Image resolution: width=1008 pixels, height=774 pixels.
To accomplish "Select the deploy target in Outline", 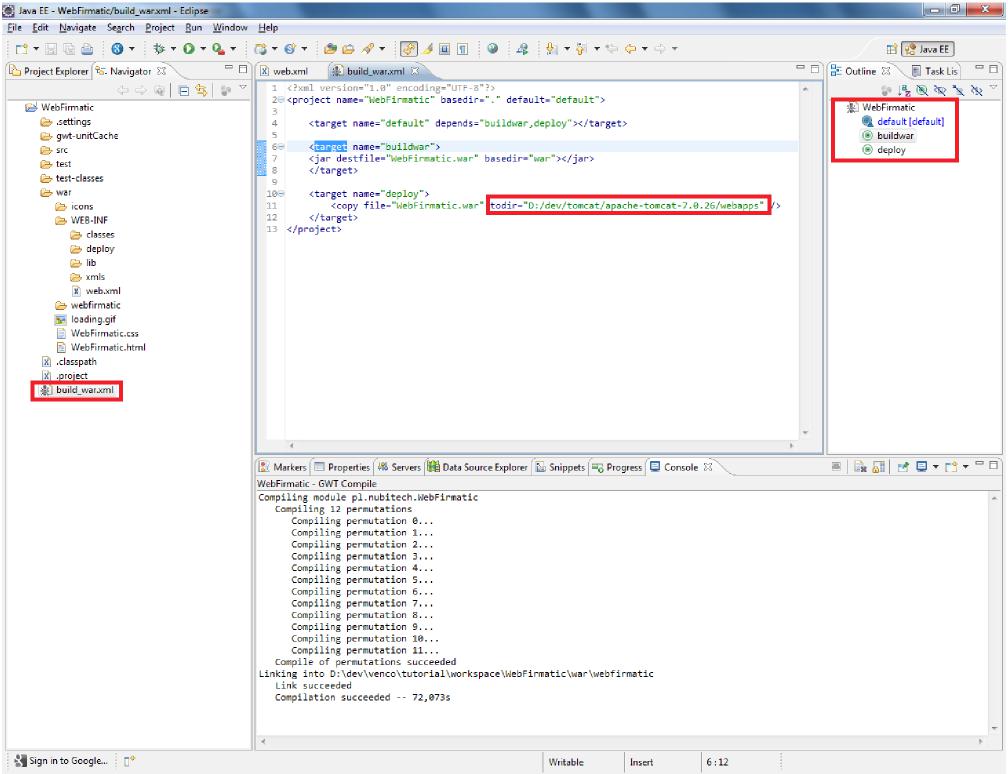I will tap(891, 150).
